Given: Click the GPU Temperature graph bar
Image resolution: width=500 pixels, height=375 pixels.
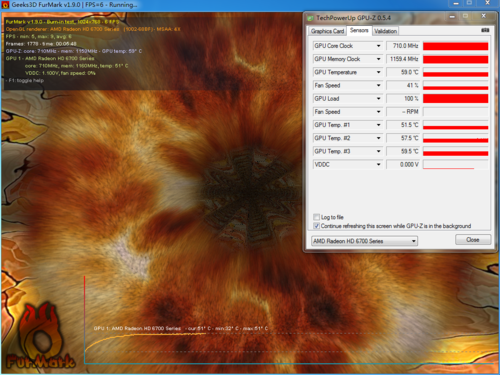Looking at the screenshot, I should click(x=455, y=72).
